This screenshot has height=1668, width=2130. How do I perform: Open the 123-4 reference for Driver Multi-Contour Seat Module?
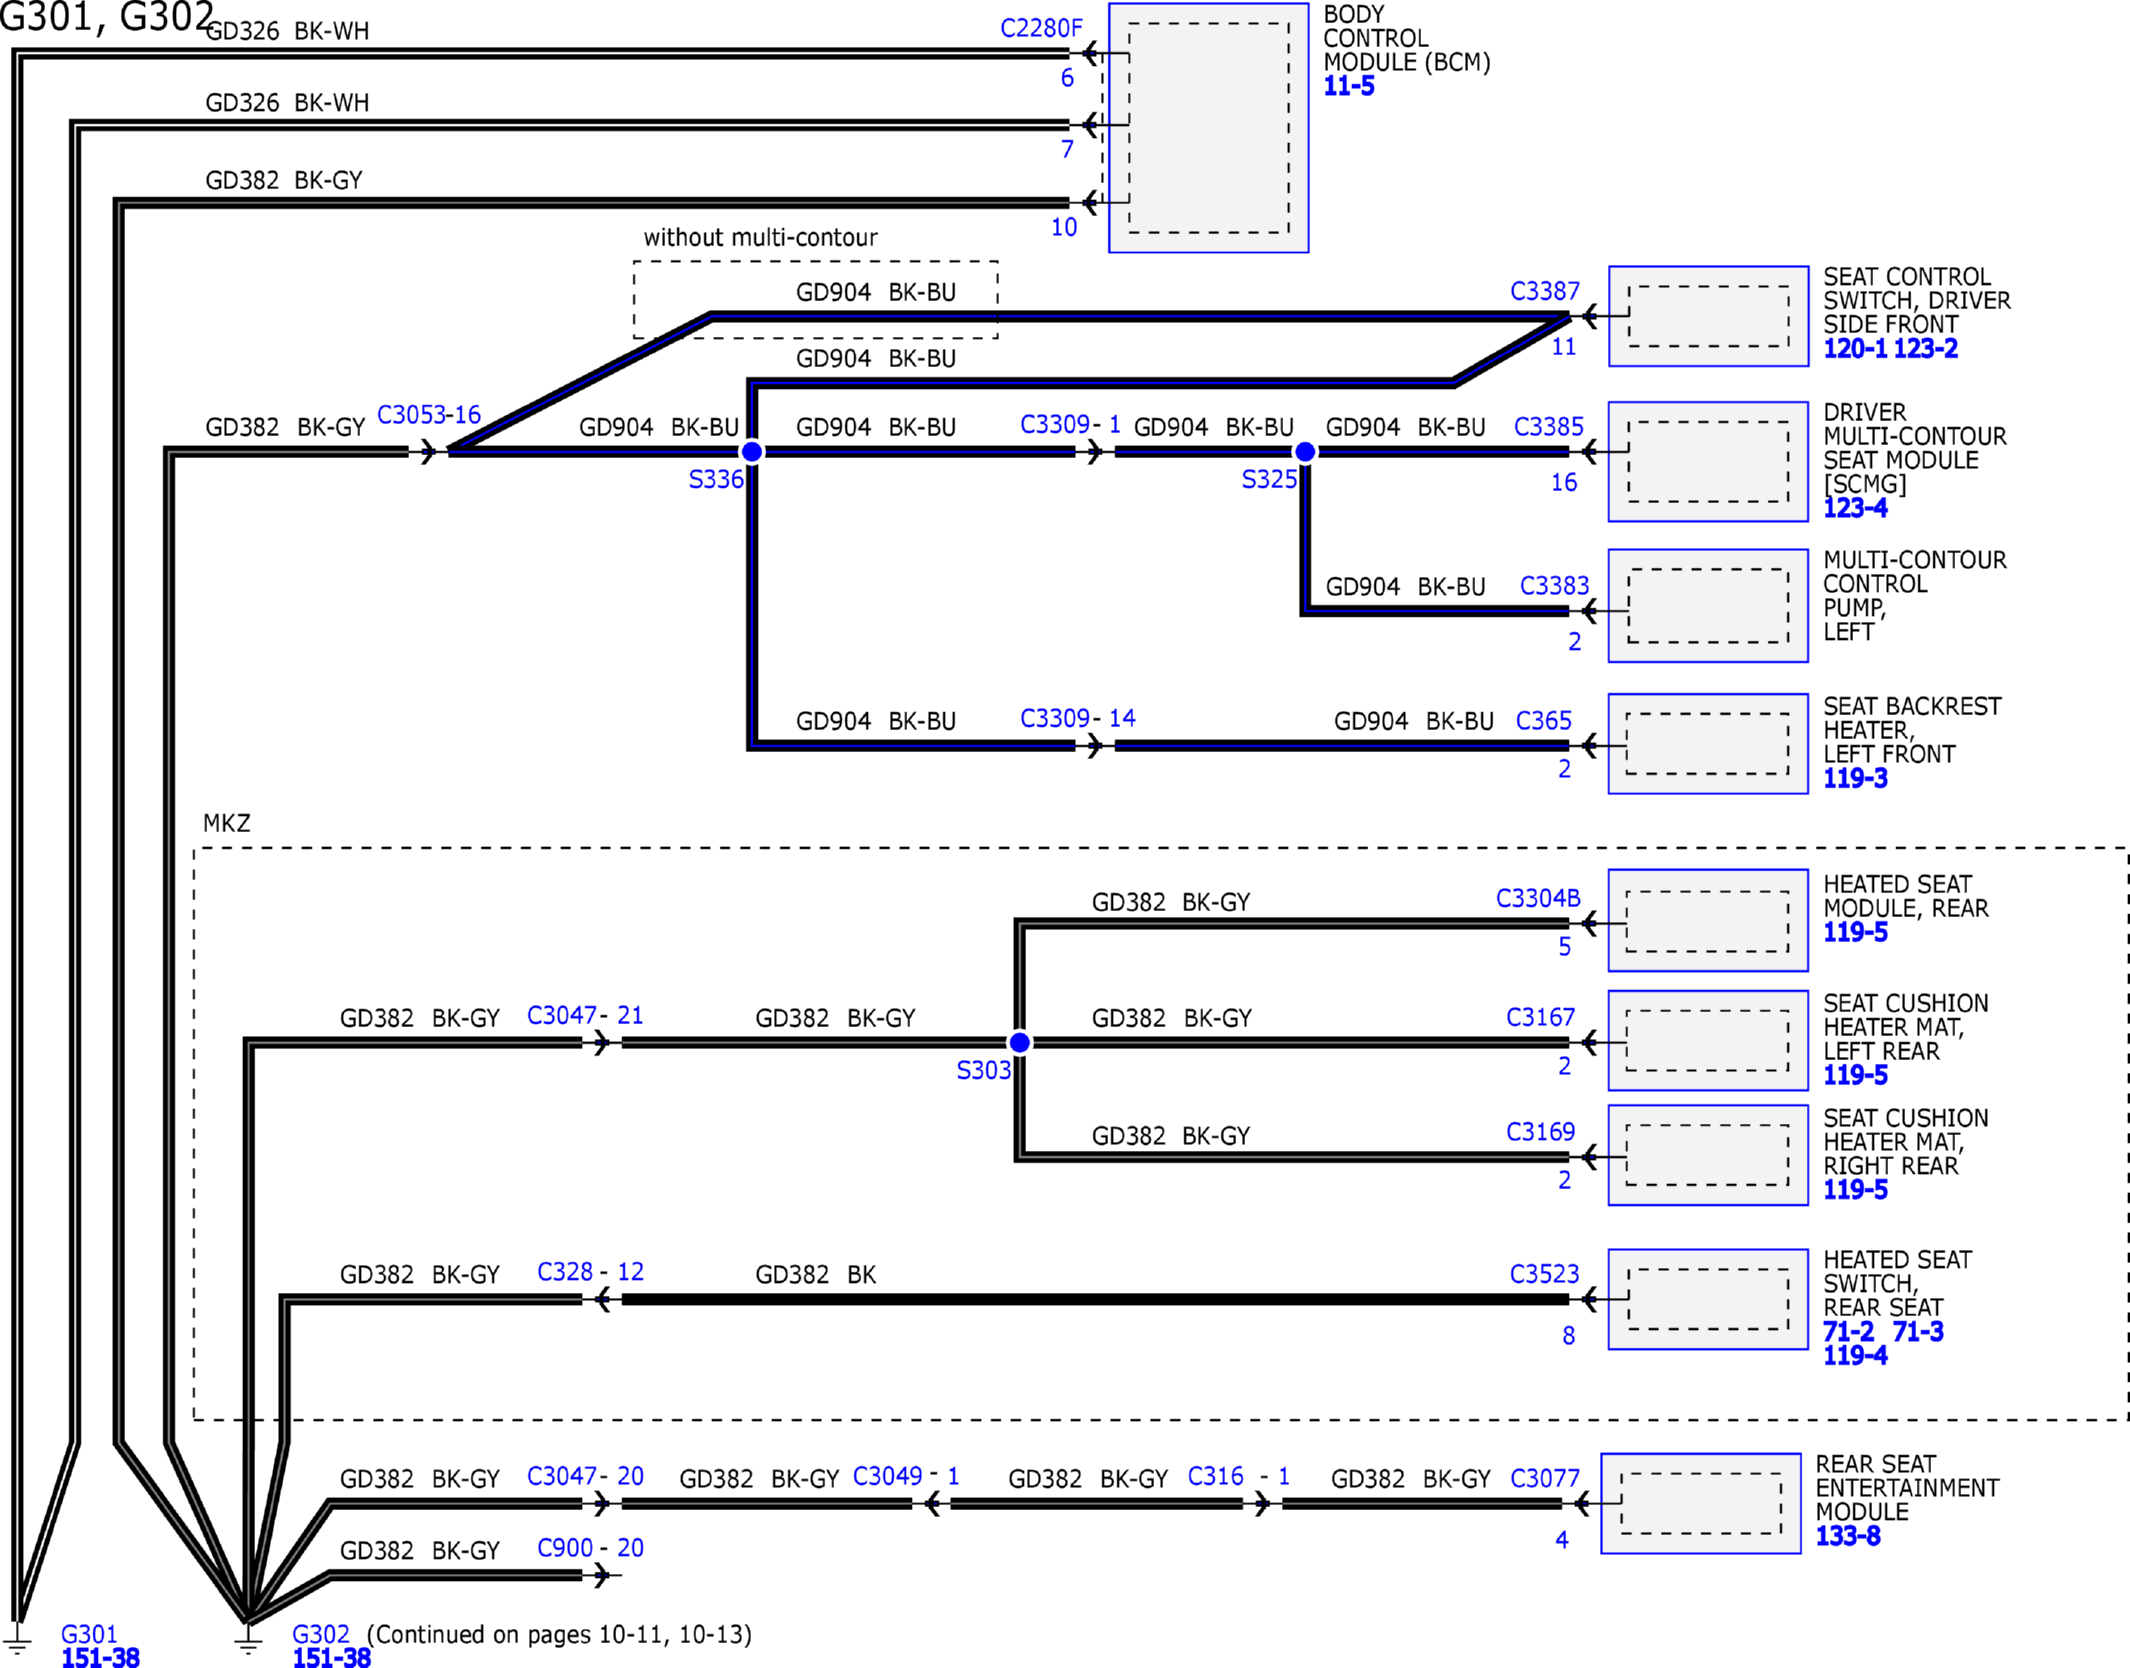(x=1855, y=508)
